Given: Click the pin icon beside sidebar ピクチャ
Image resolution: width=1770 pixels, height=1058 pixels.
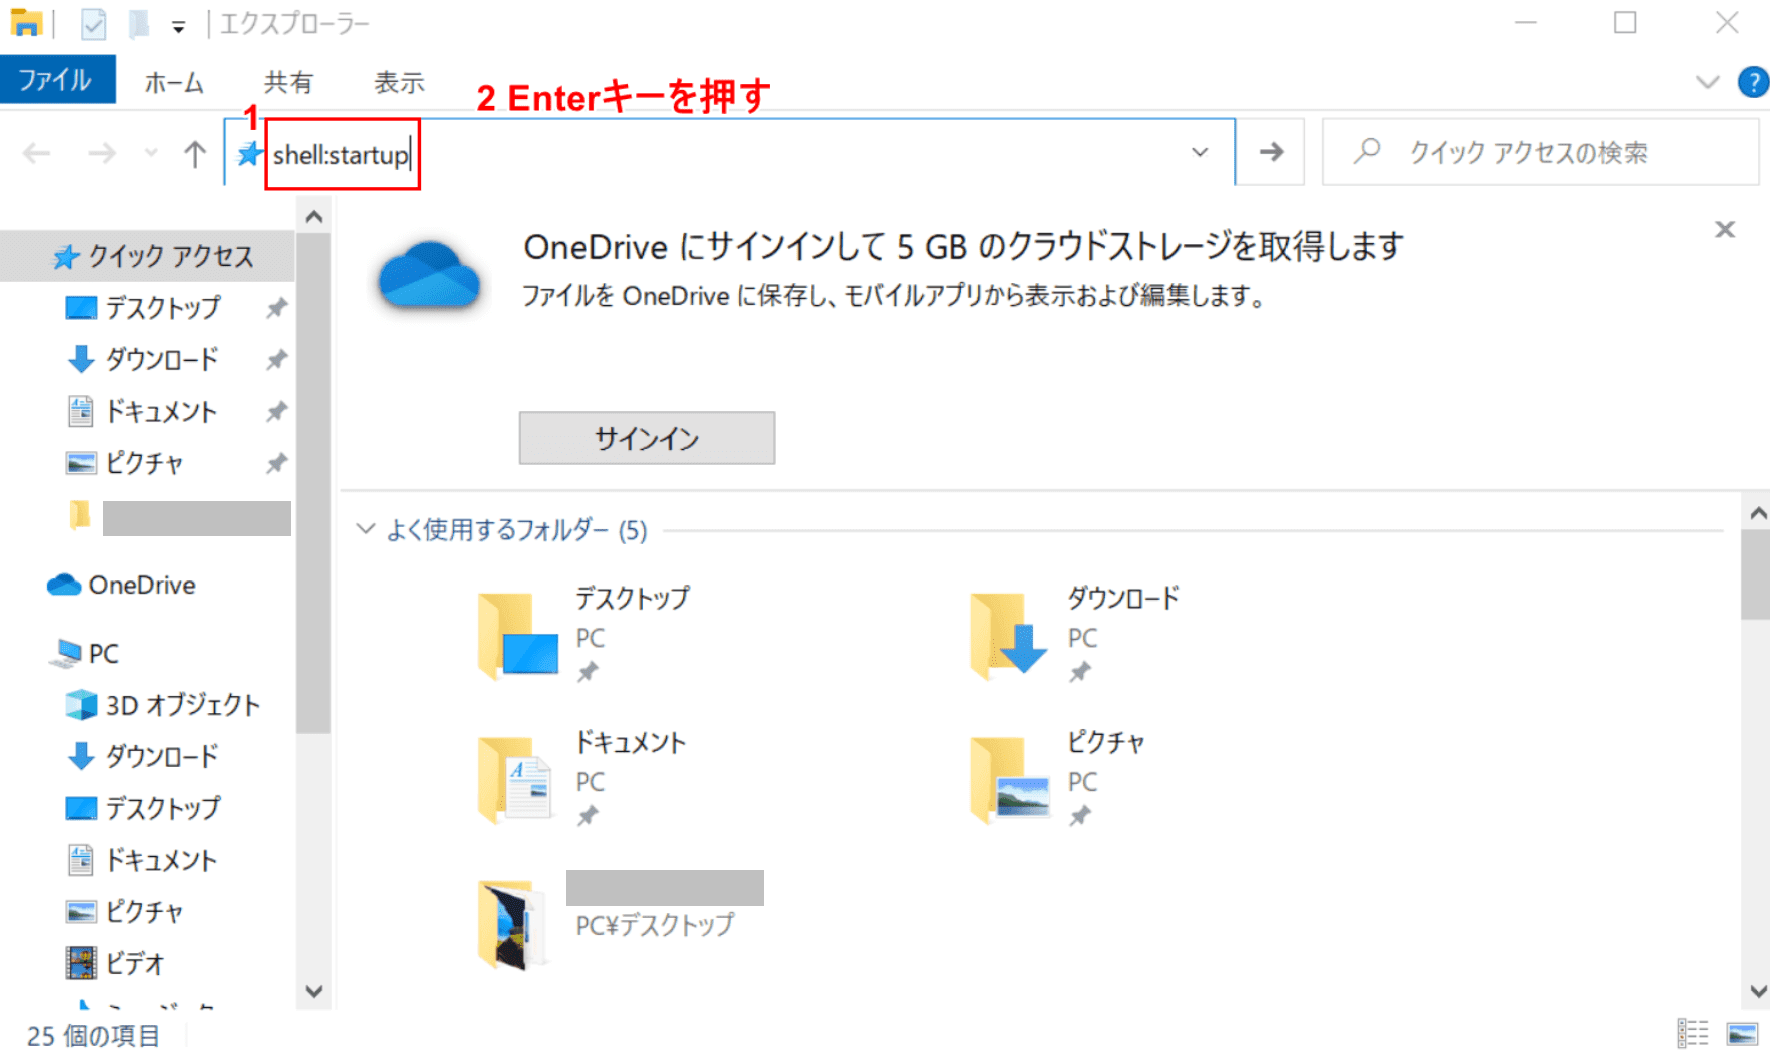Looking at the screenshot, I should (x=276, y=463).
